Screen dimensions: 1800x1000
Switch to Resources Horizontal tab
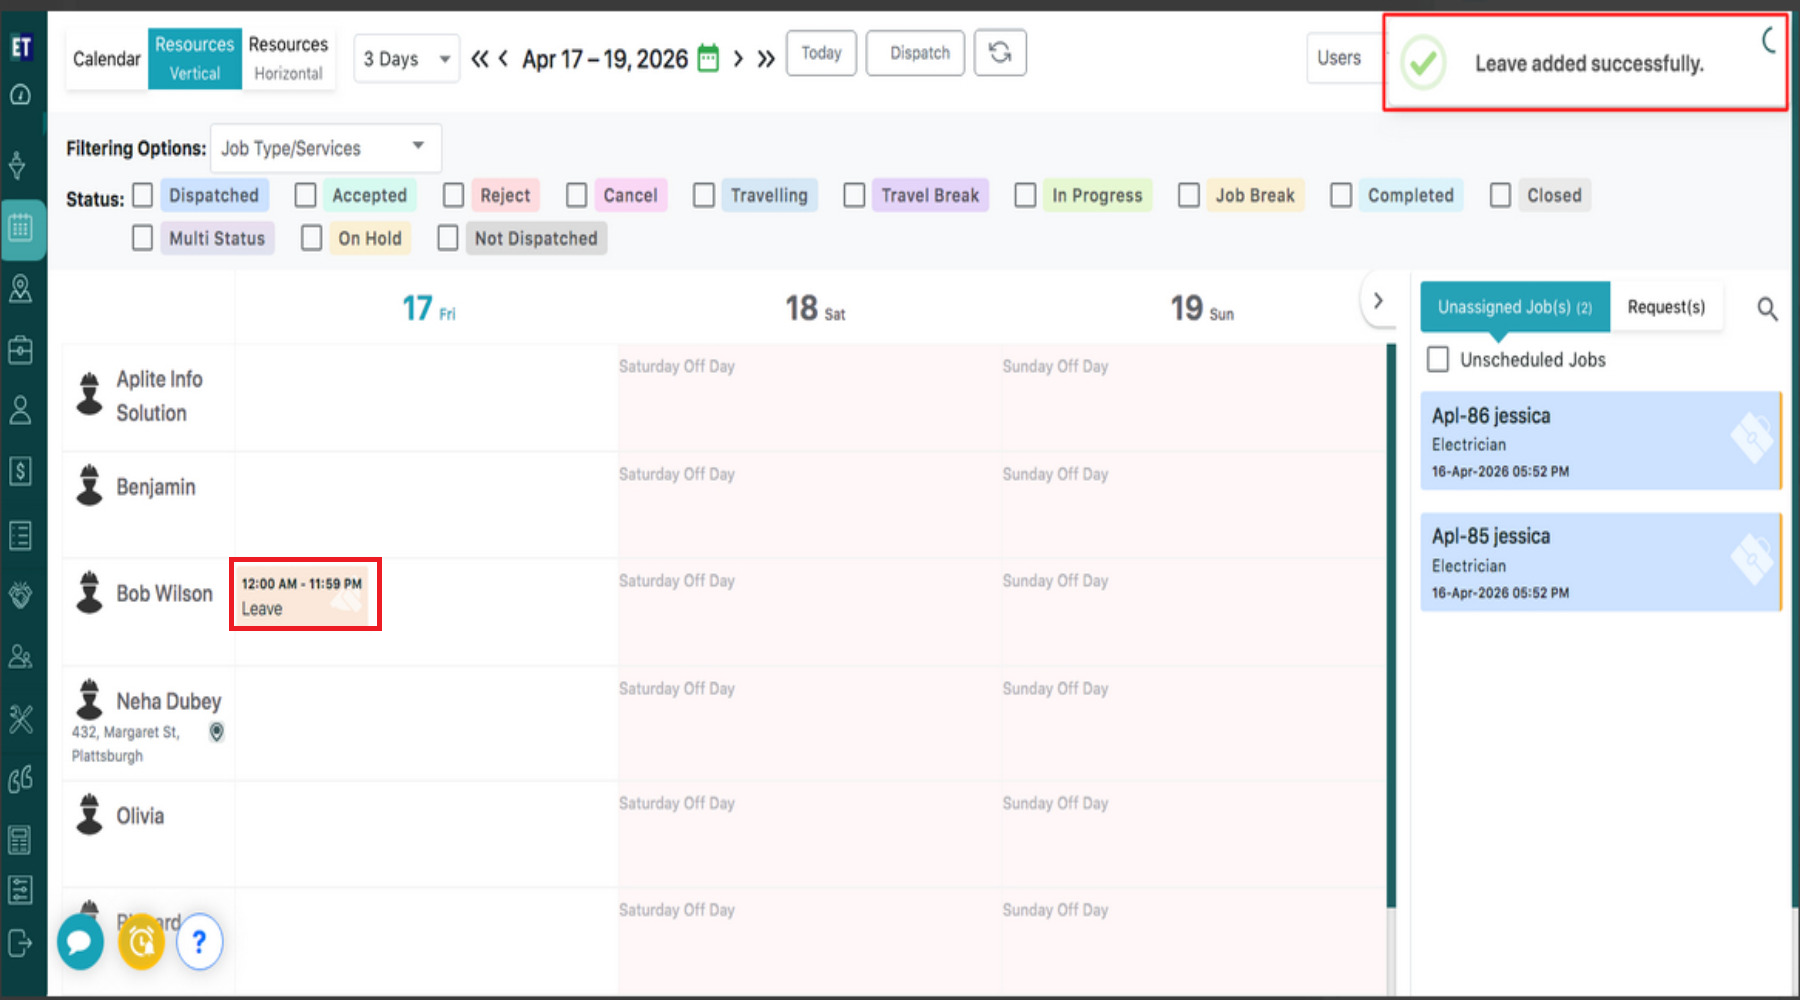point(288,58)
